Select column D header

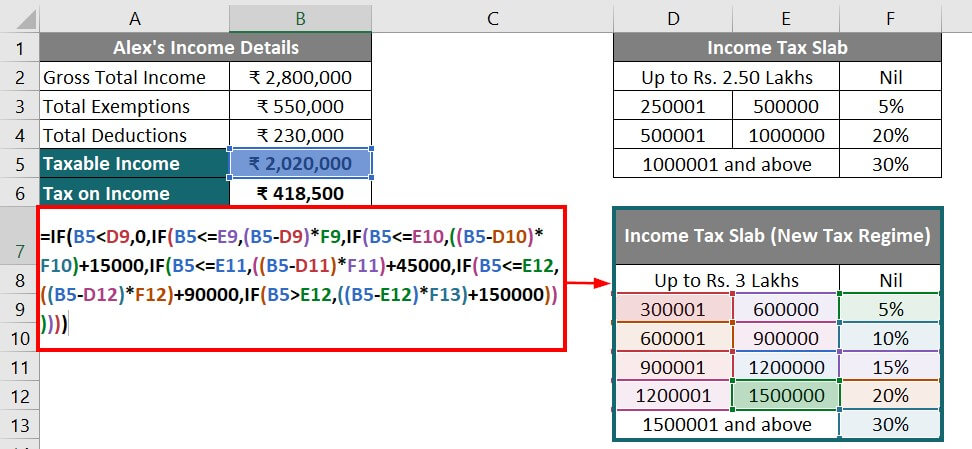[x=673, y=19]
